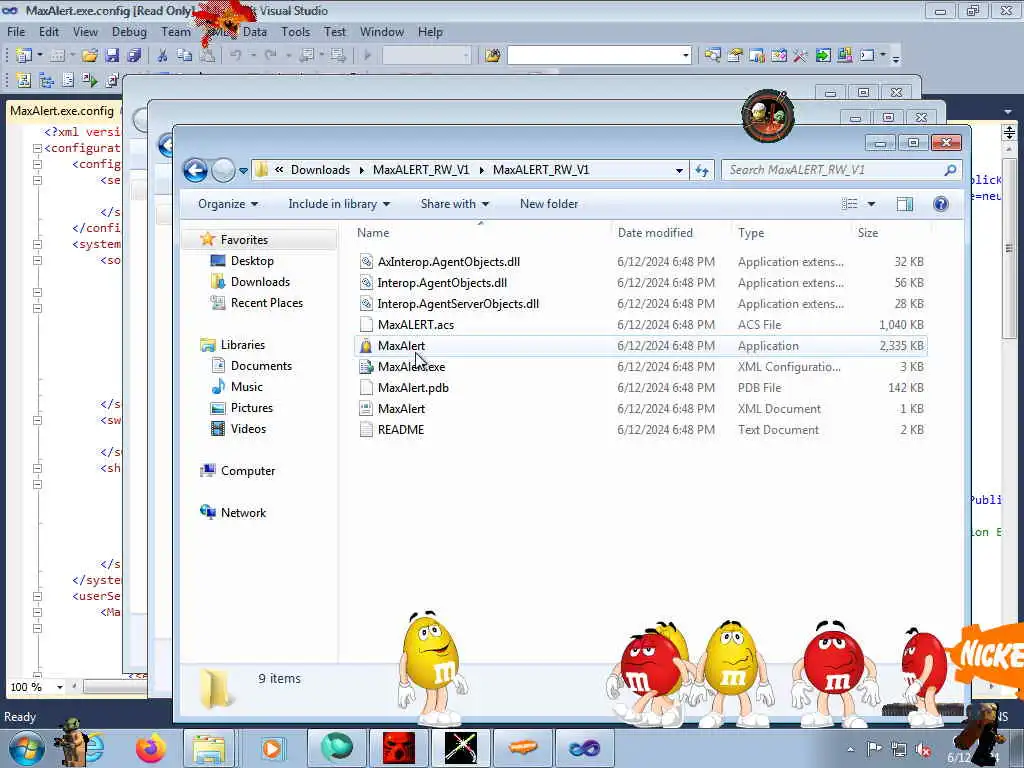Click the Change your view icon

click(x=850, y=204)
